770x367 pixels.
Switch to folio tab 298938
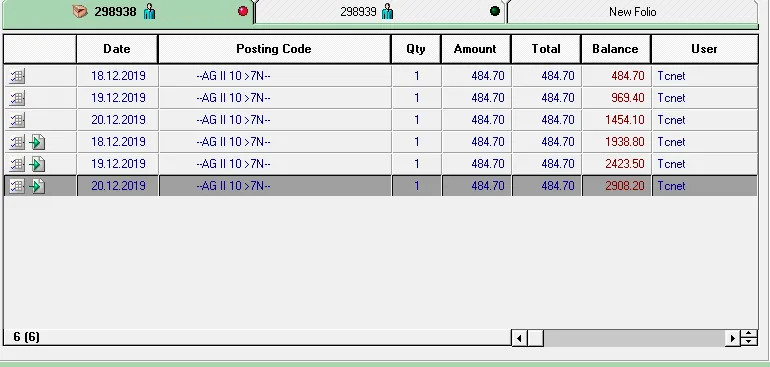(128, 12)
